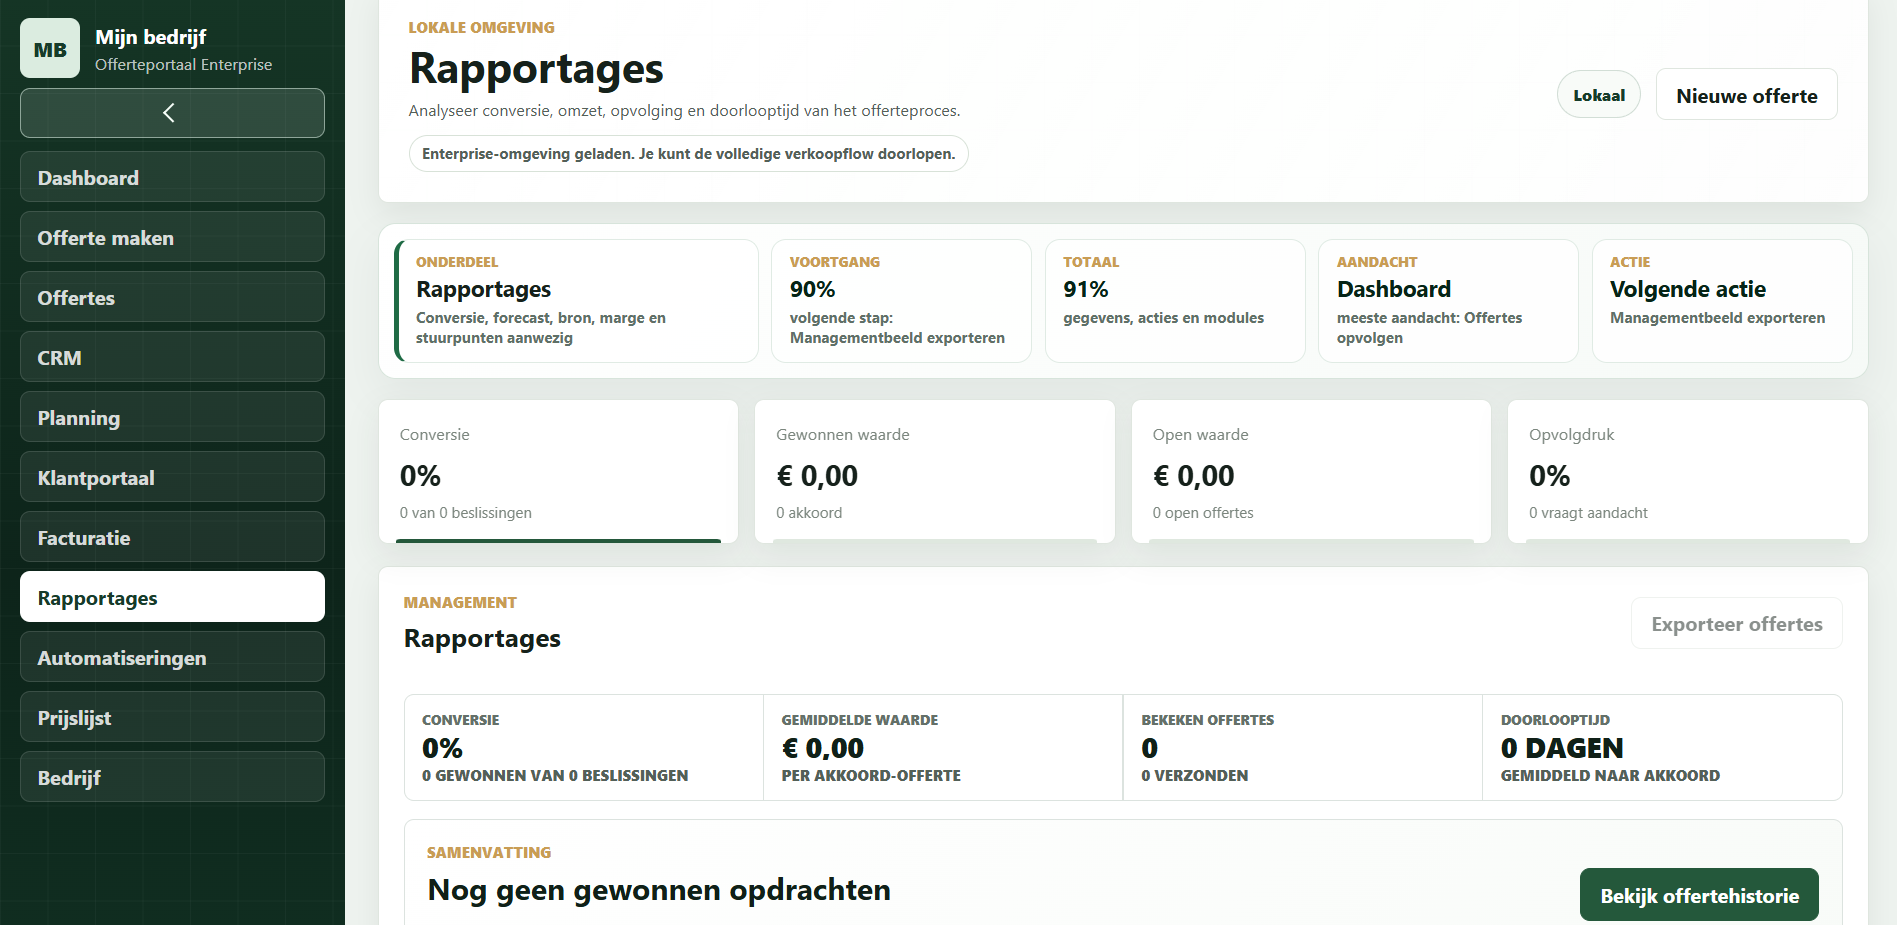This screenshot has width=1897, height=925.
Task: Click the MB company logo badge
Action: coord(50,48)
